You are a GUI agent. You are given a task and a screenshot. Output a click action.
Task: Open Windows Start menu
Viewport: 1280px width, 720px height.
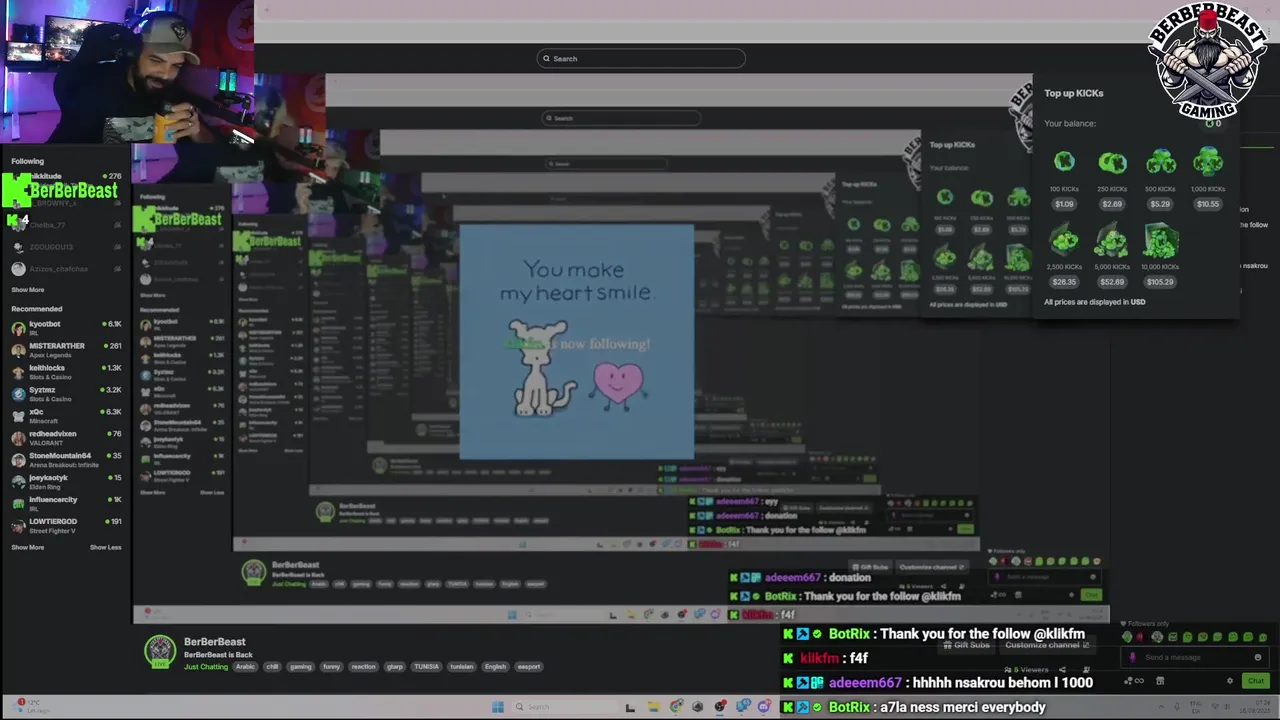click(x=497, y=707)
